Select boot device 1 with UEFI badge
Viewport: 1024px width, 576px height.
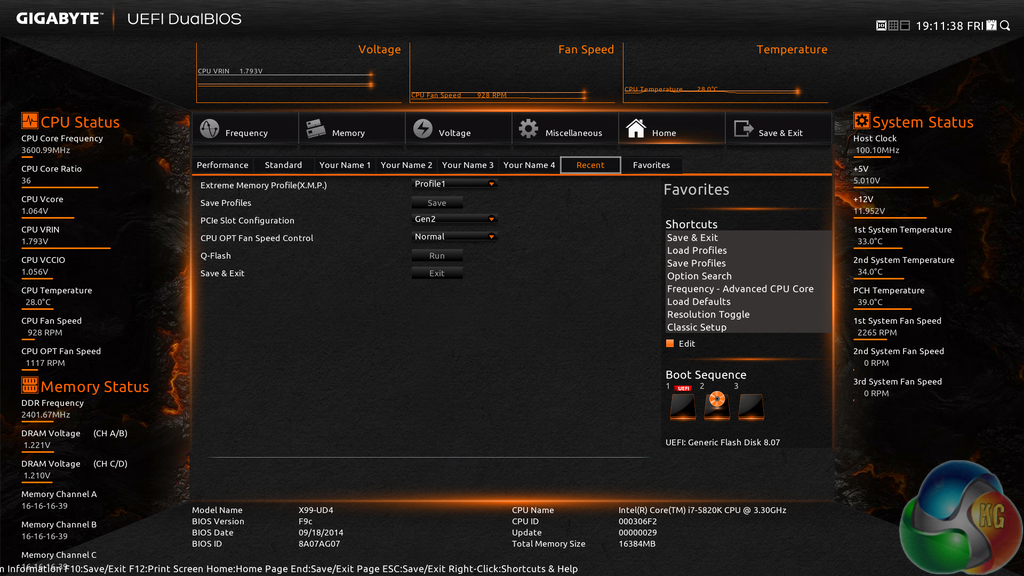pos(683,405)
